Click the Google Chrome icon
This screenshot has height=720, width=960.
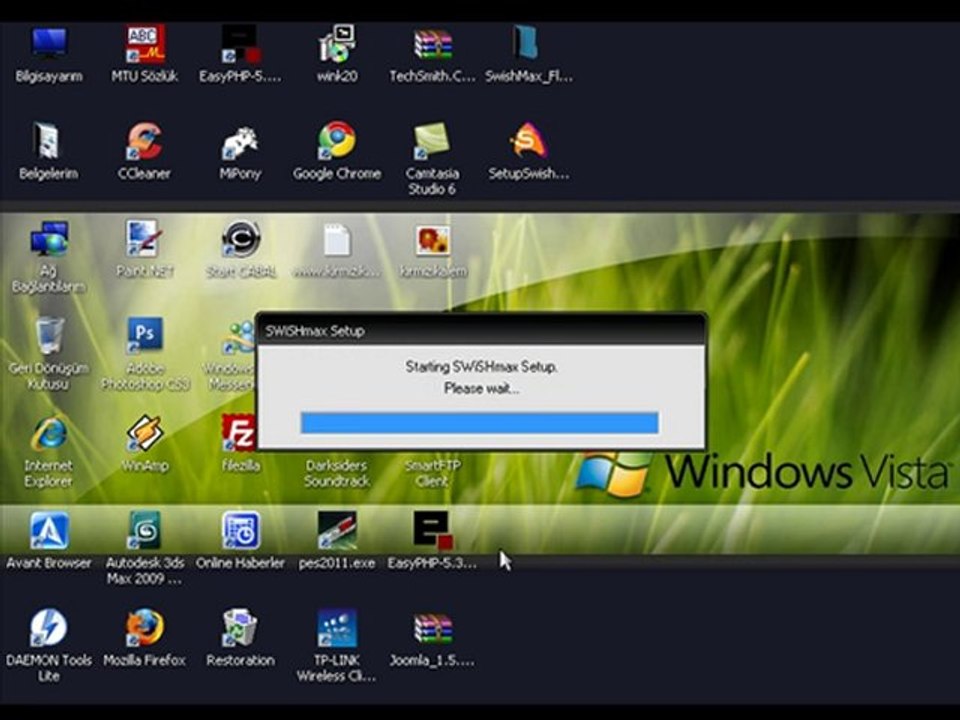[x=337, y=141]
